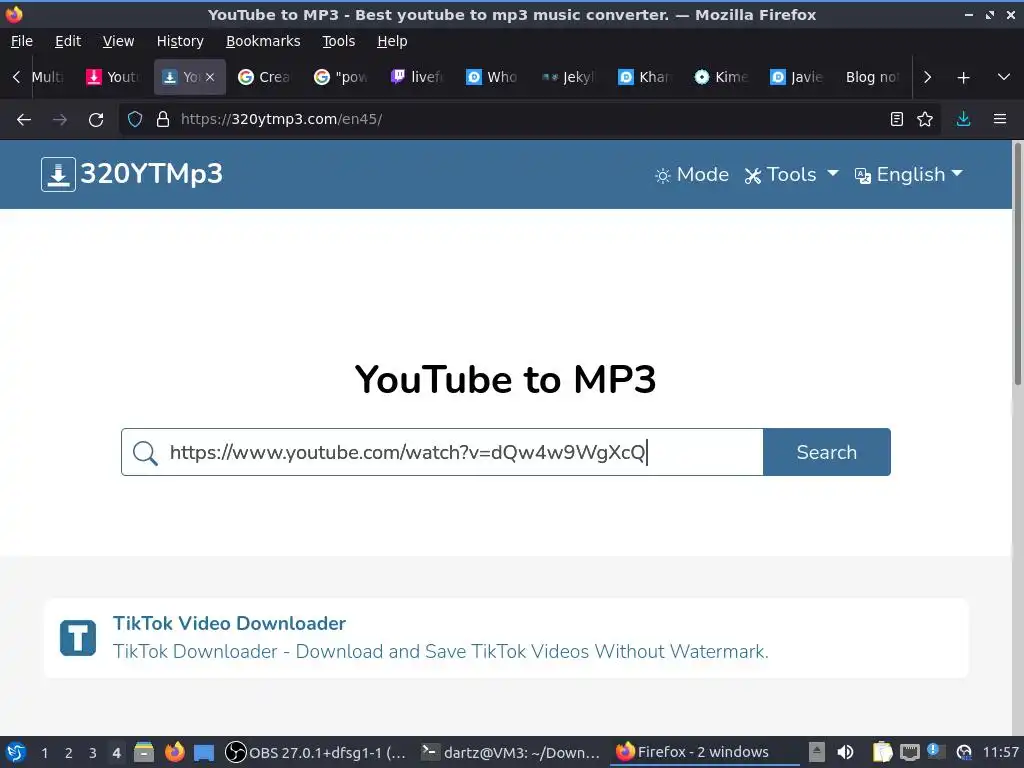Switch to the Javie tab
1024x768 pixels.
[x=796, y=77]
